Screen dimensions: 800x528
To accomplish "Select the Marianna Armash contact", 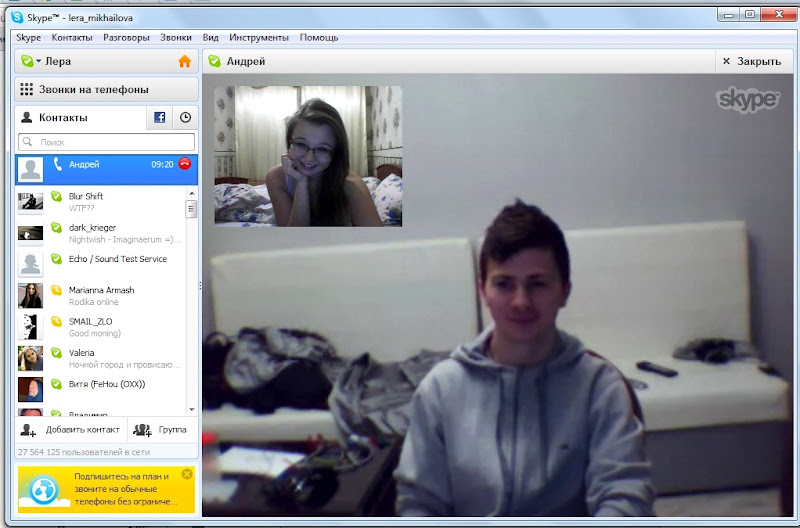I will click(x=100, y=296).
